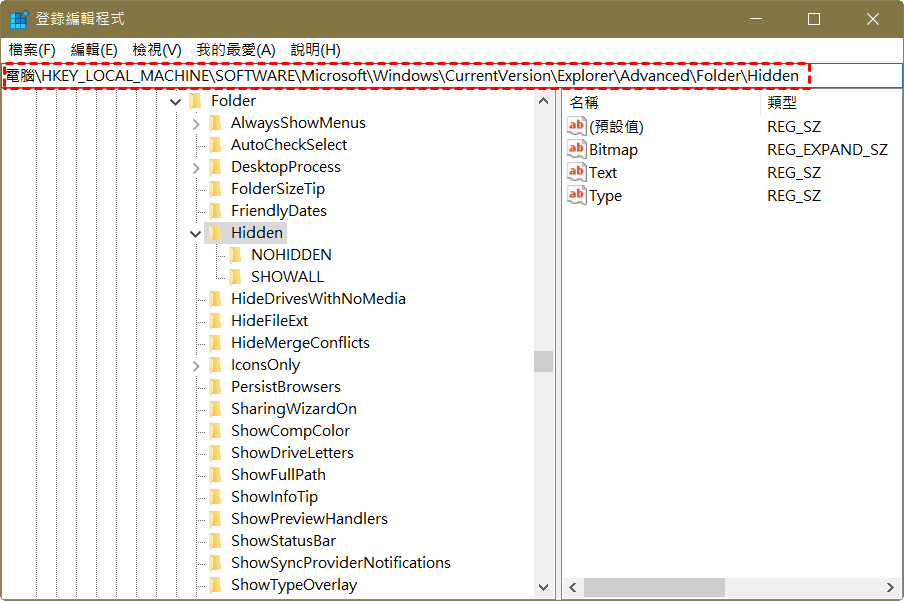Viewport: 904px width, 601px height.
Task: Click the string icon beside Bitmap
Action: tap(577, 149)
